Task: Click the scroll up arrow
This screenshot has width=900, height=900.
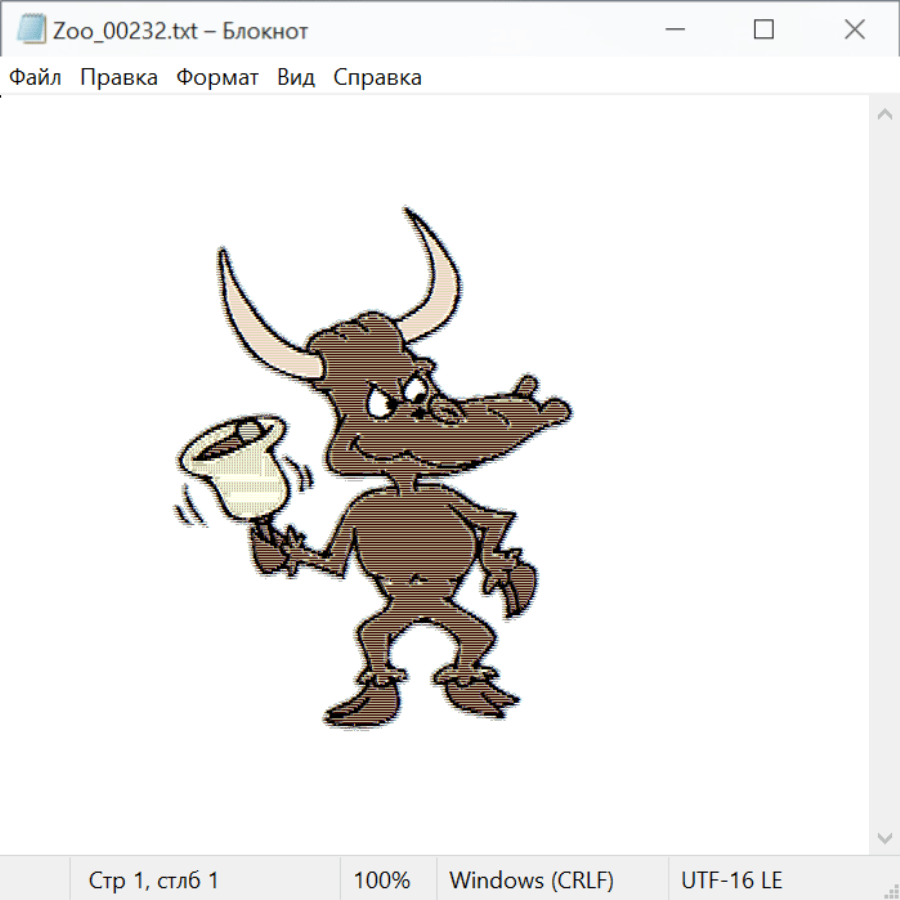Action: (884, 115)
